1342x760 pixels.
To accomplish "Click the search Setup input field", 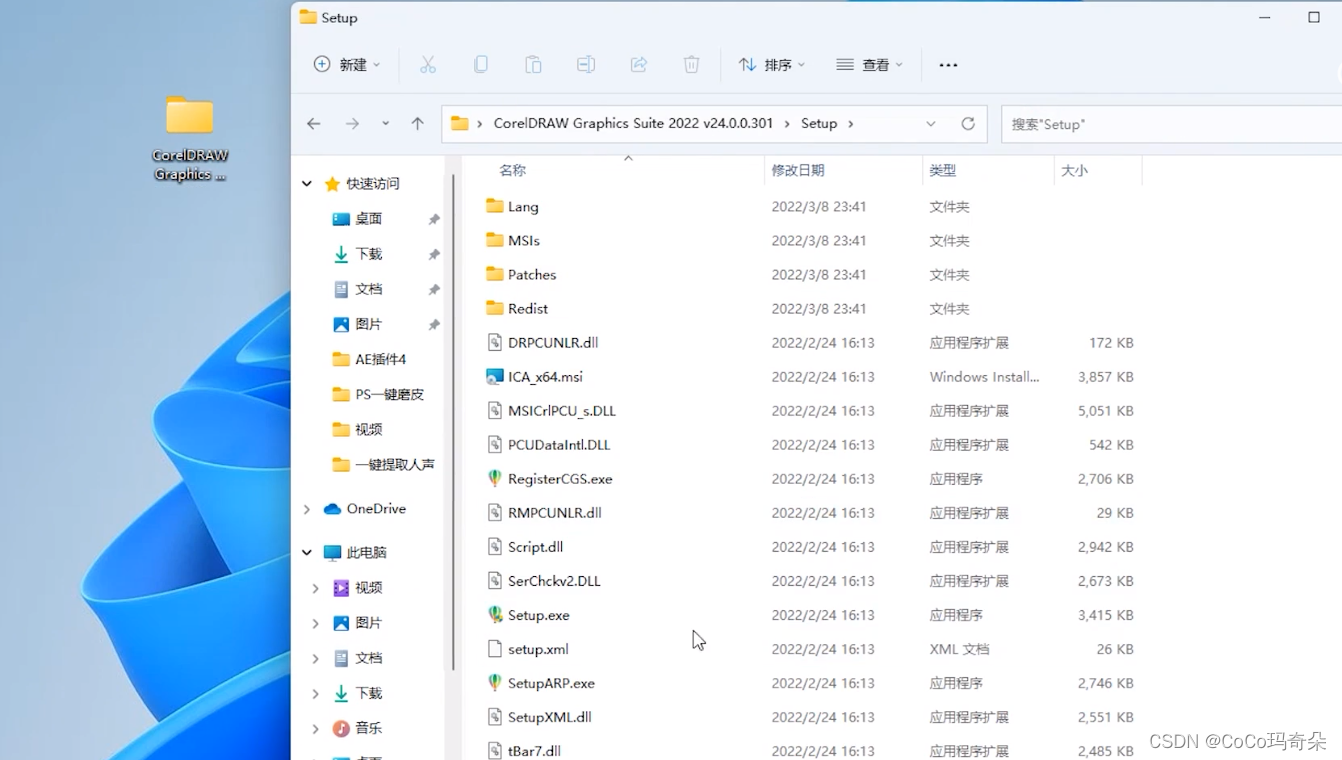I will tap(1171, 124).
